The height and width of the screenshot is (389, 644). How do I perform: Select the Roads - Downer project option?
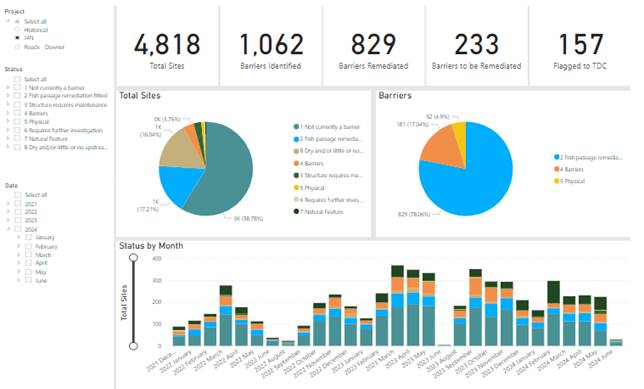pos(17,47)
